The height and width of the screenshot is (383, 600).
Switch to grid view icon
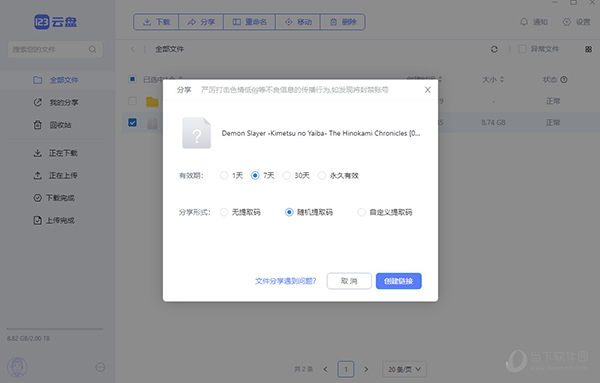coord(588,49)
